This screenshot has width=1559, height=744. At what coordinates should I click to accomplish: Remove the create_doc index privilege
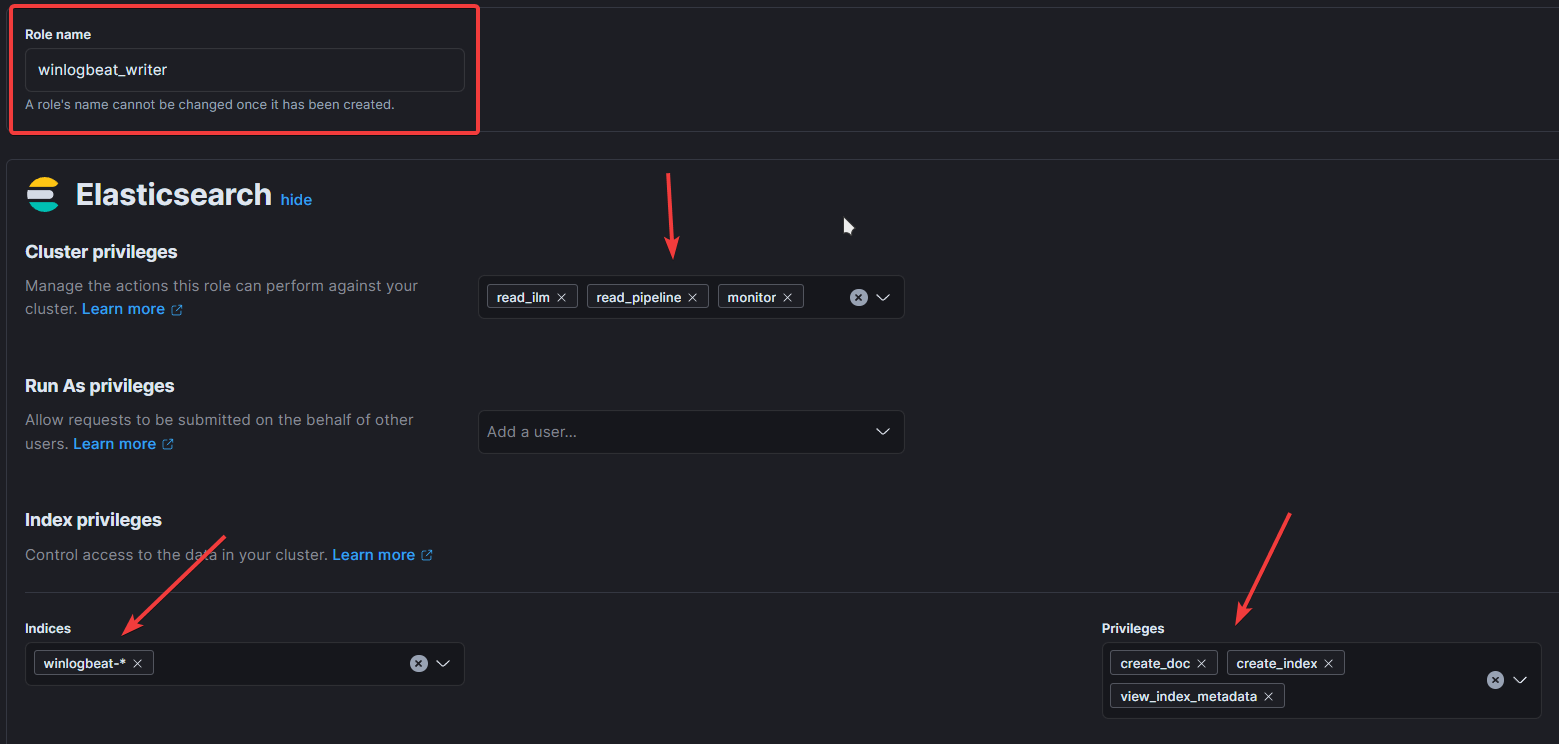1201,663
